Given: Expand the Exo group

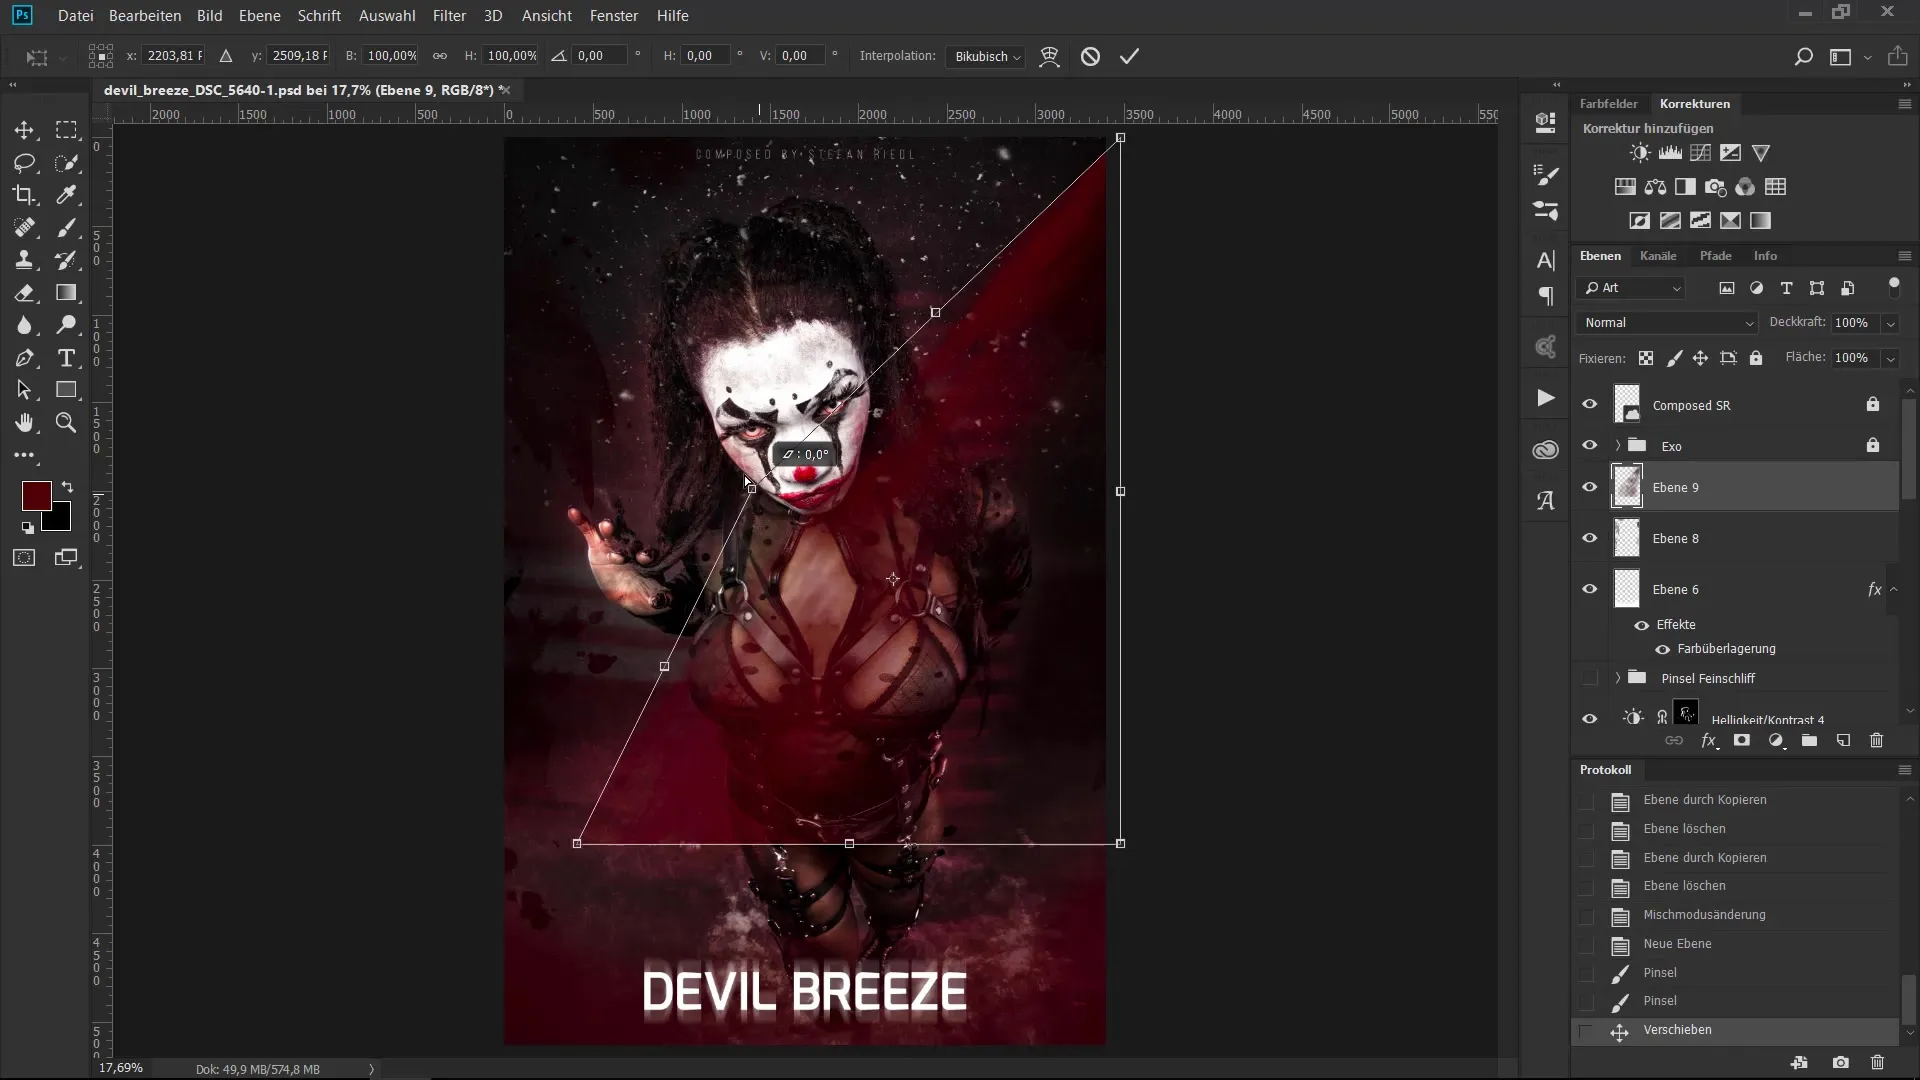Looking at the screenshot, I should click(x=1618, y=446).
